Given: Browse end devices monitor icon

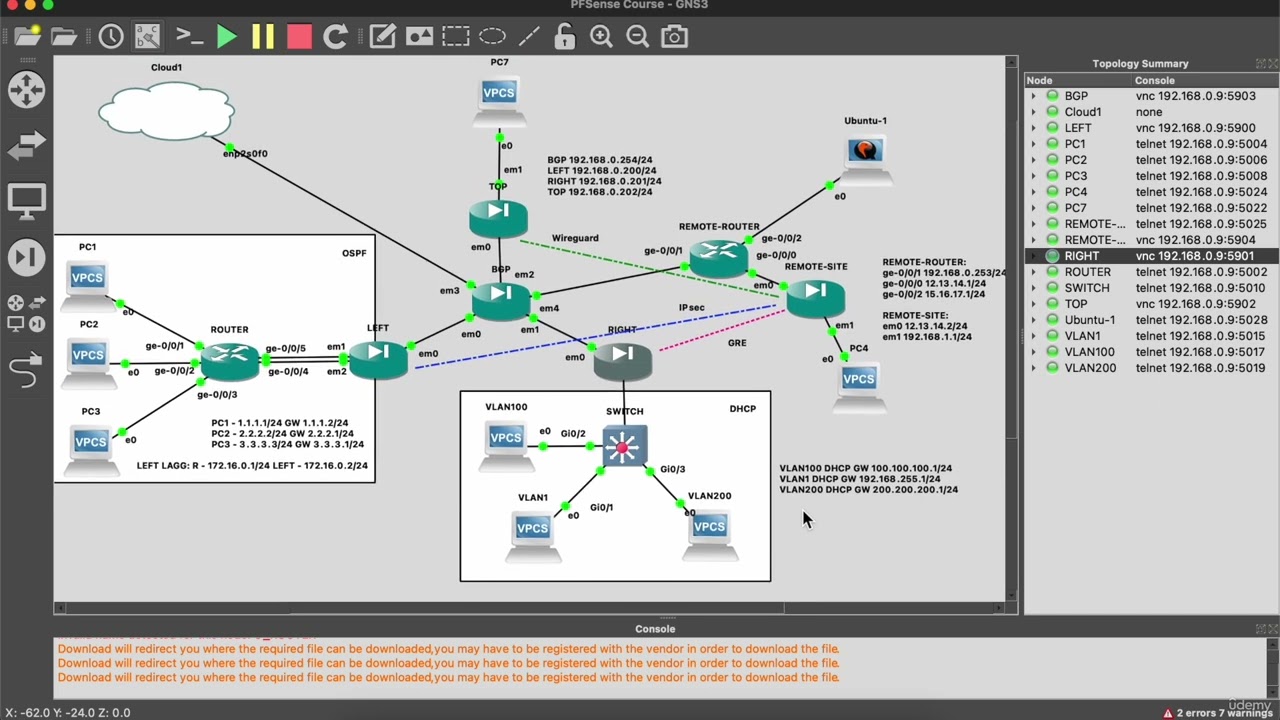Looking at the screenshot, I should click(x=26, y=202).
